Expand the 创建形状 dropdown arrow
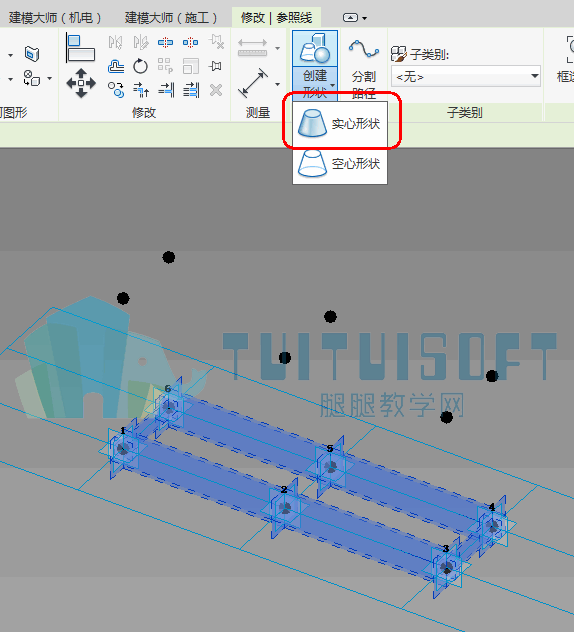The image size is (574, 632). point(332,85)
